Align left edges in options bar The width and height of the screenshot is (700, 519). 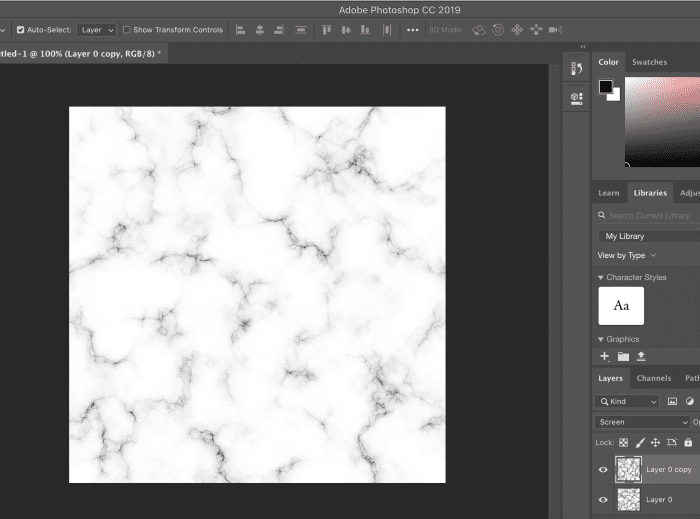point(241,30)
